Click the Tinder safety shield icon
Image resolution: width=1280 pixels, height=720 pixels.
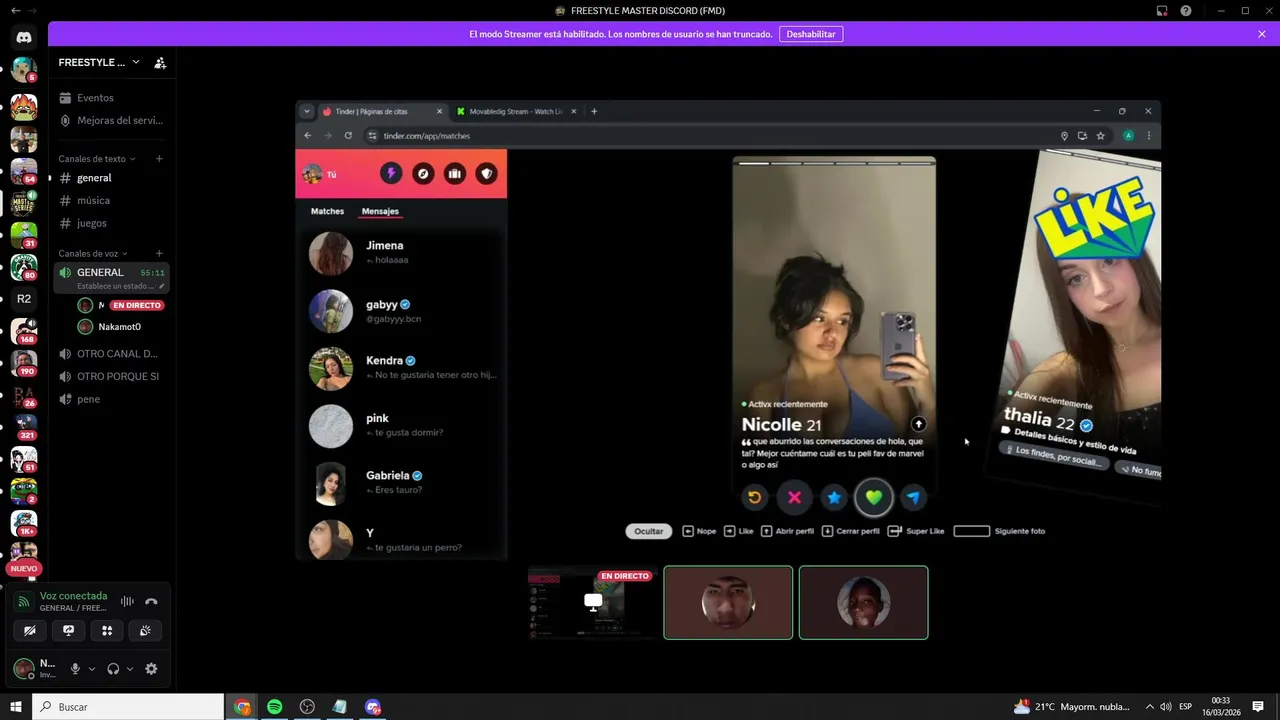(487, 174)
